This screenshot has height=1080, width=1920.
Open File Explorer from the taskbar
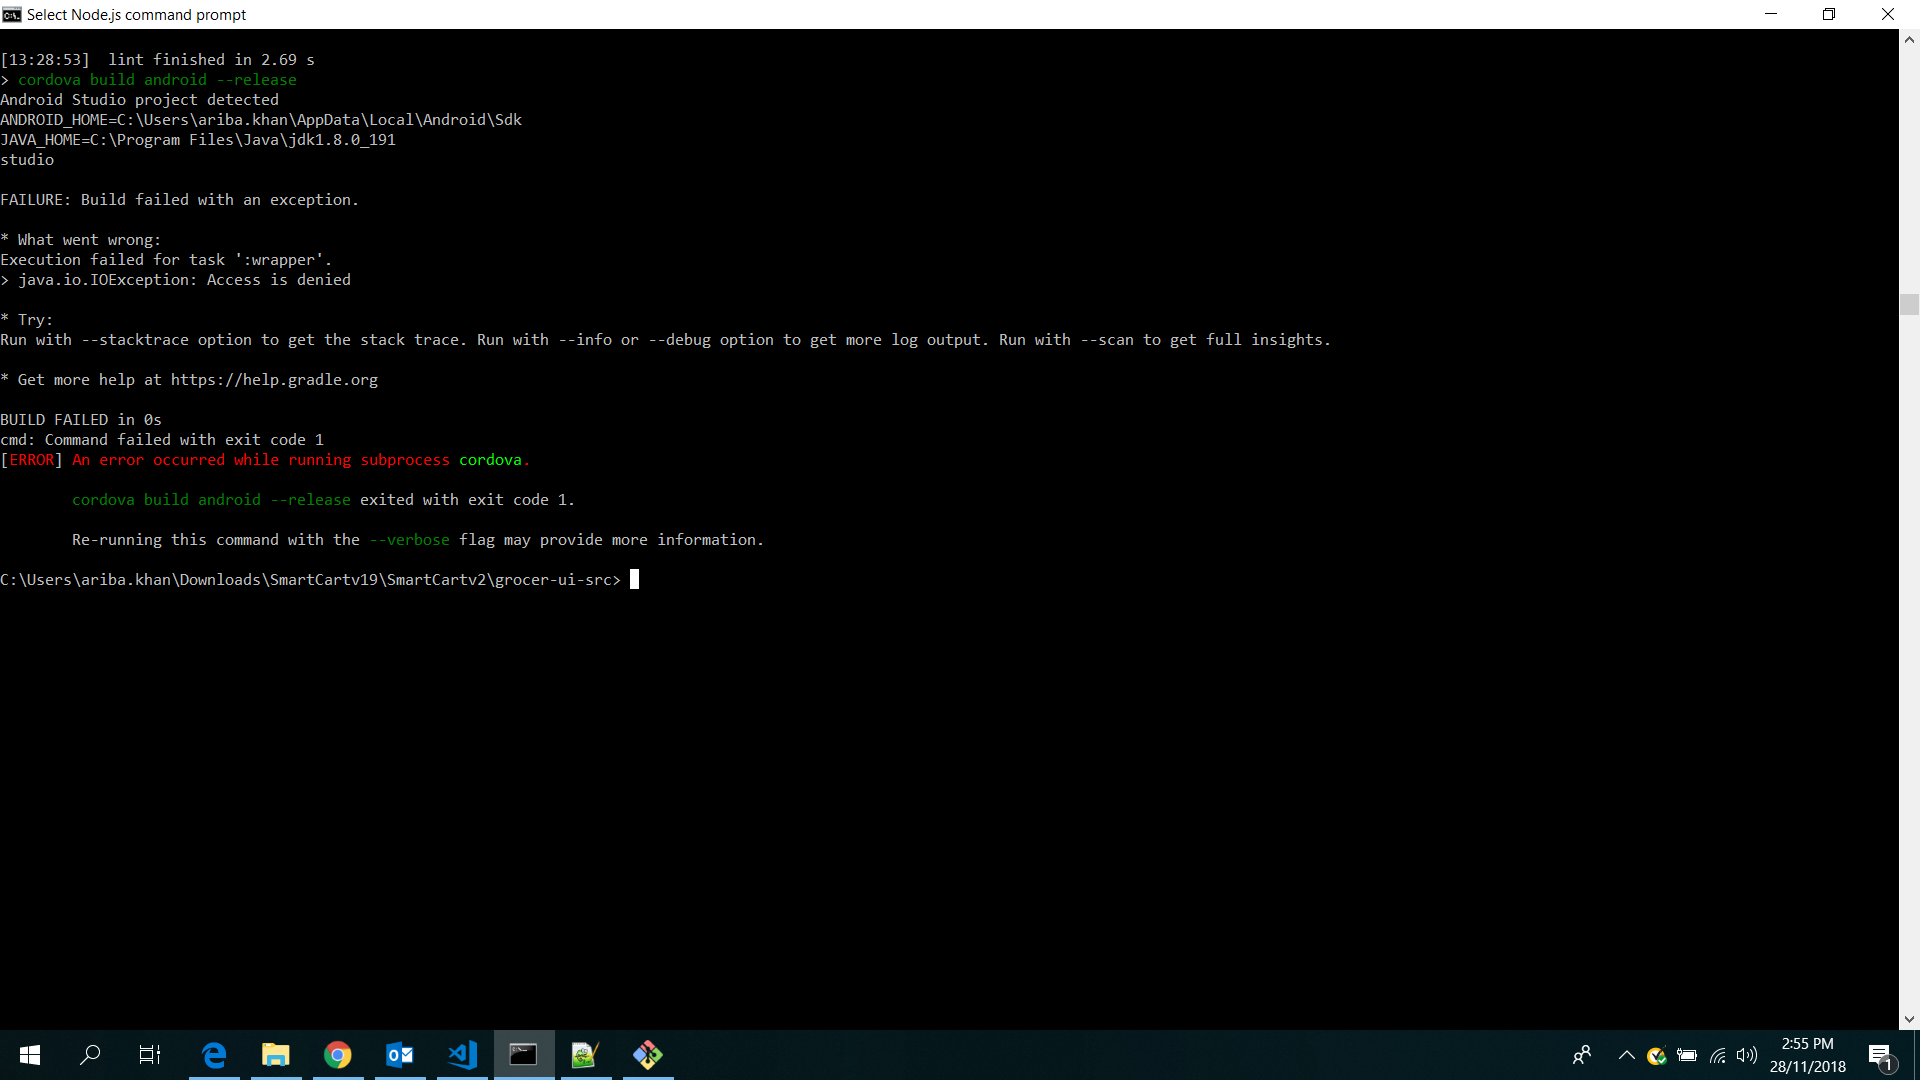click(276, 1055)
